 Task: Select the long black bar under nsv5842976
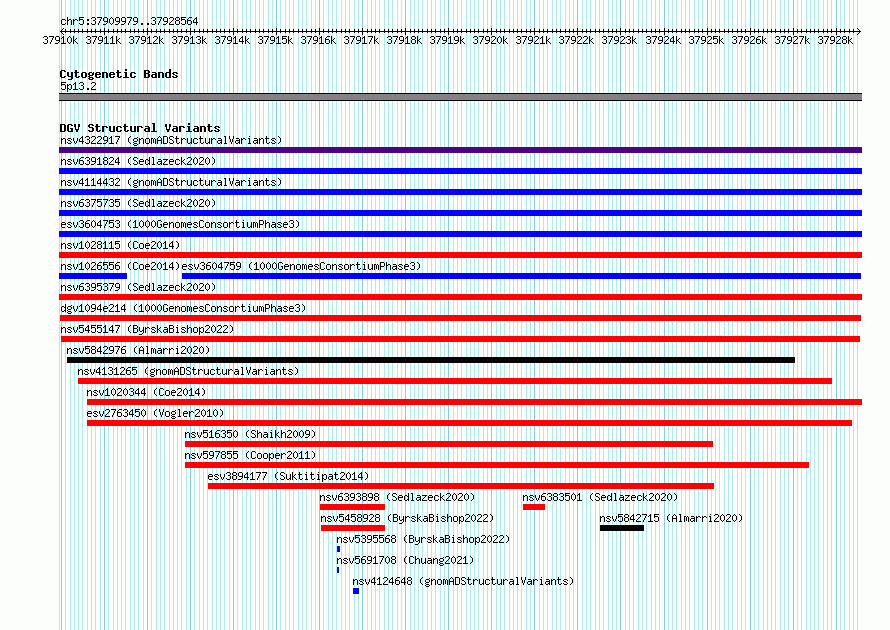(431, 360)
